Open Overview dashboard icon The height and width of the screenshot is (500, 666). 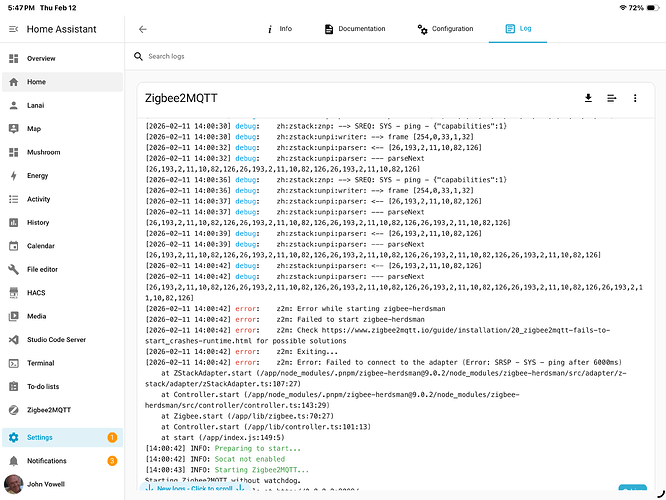pyautogui.click(x=14, y=58)
